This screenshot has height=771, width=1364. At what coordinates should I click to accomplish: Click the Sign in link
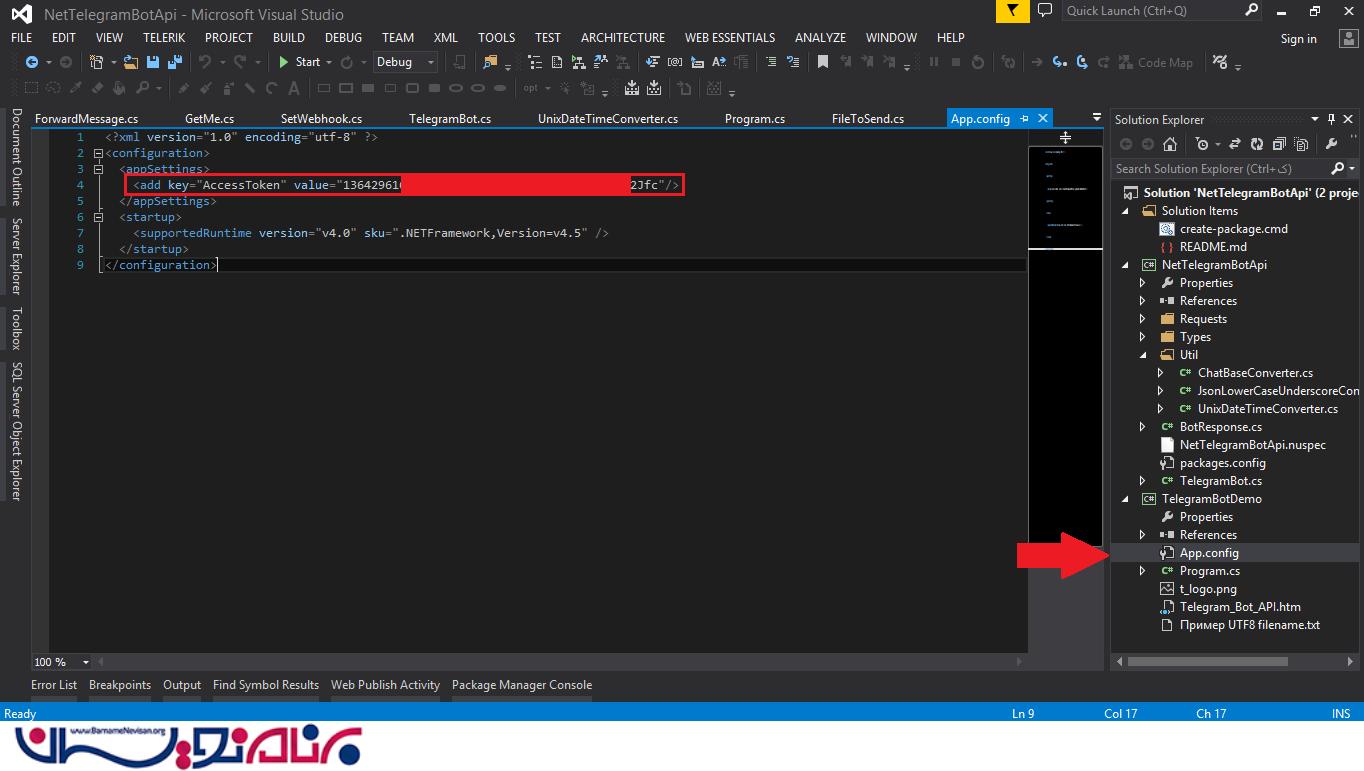coord(1298,39)
